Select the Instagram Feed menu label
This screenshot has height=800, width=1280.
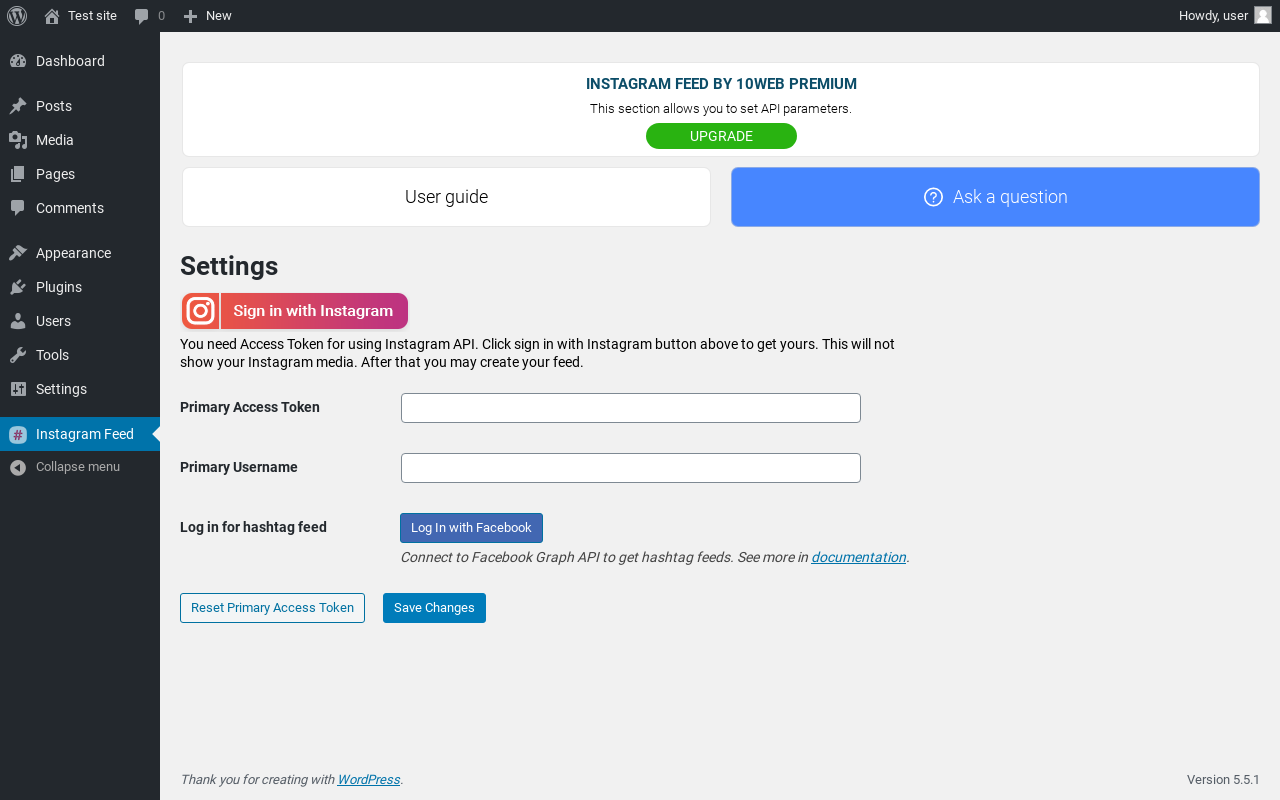85,434
